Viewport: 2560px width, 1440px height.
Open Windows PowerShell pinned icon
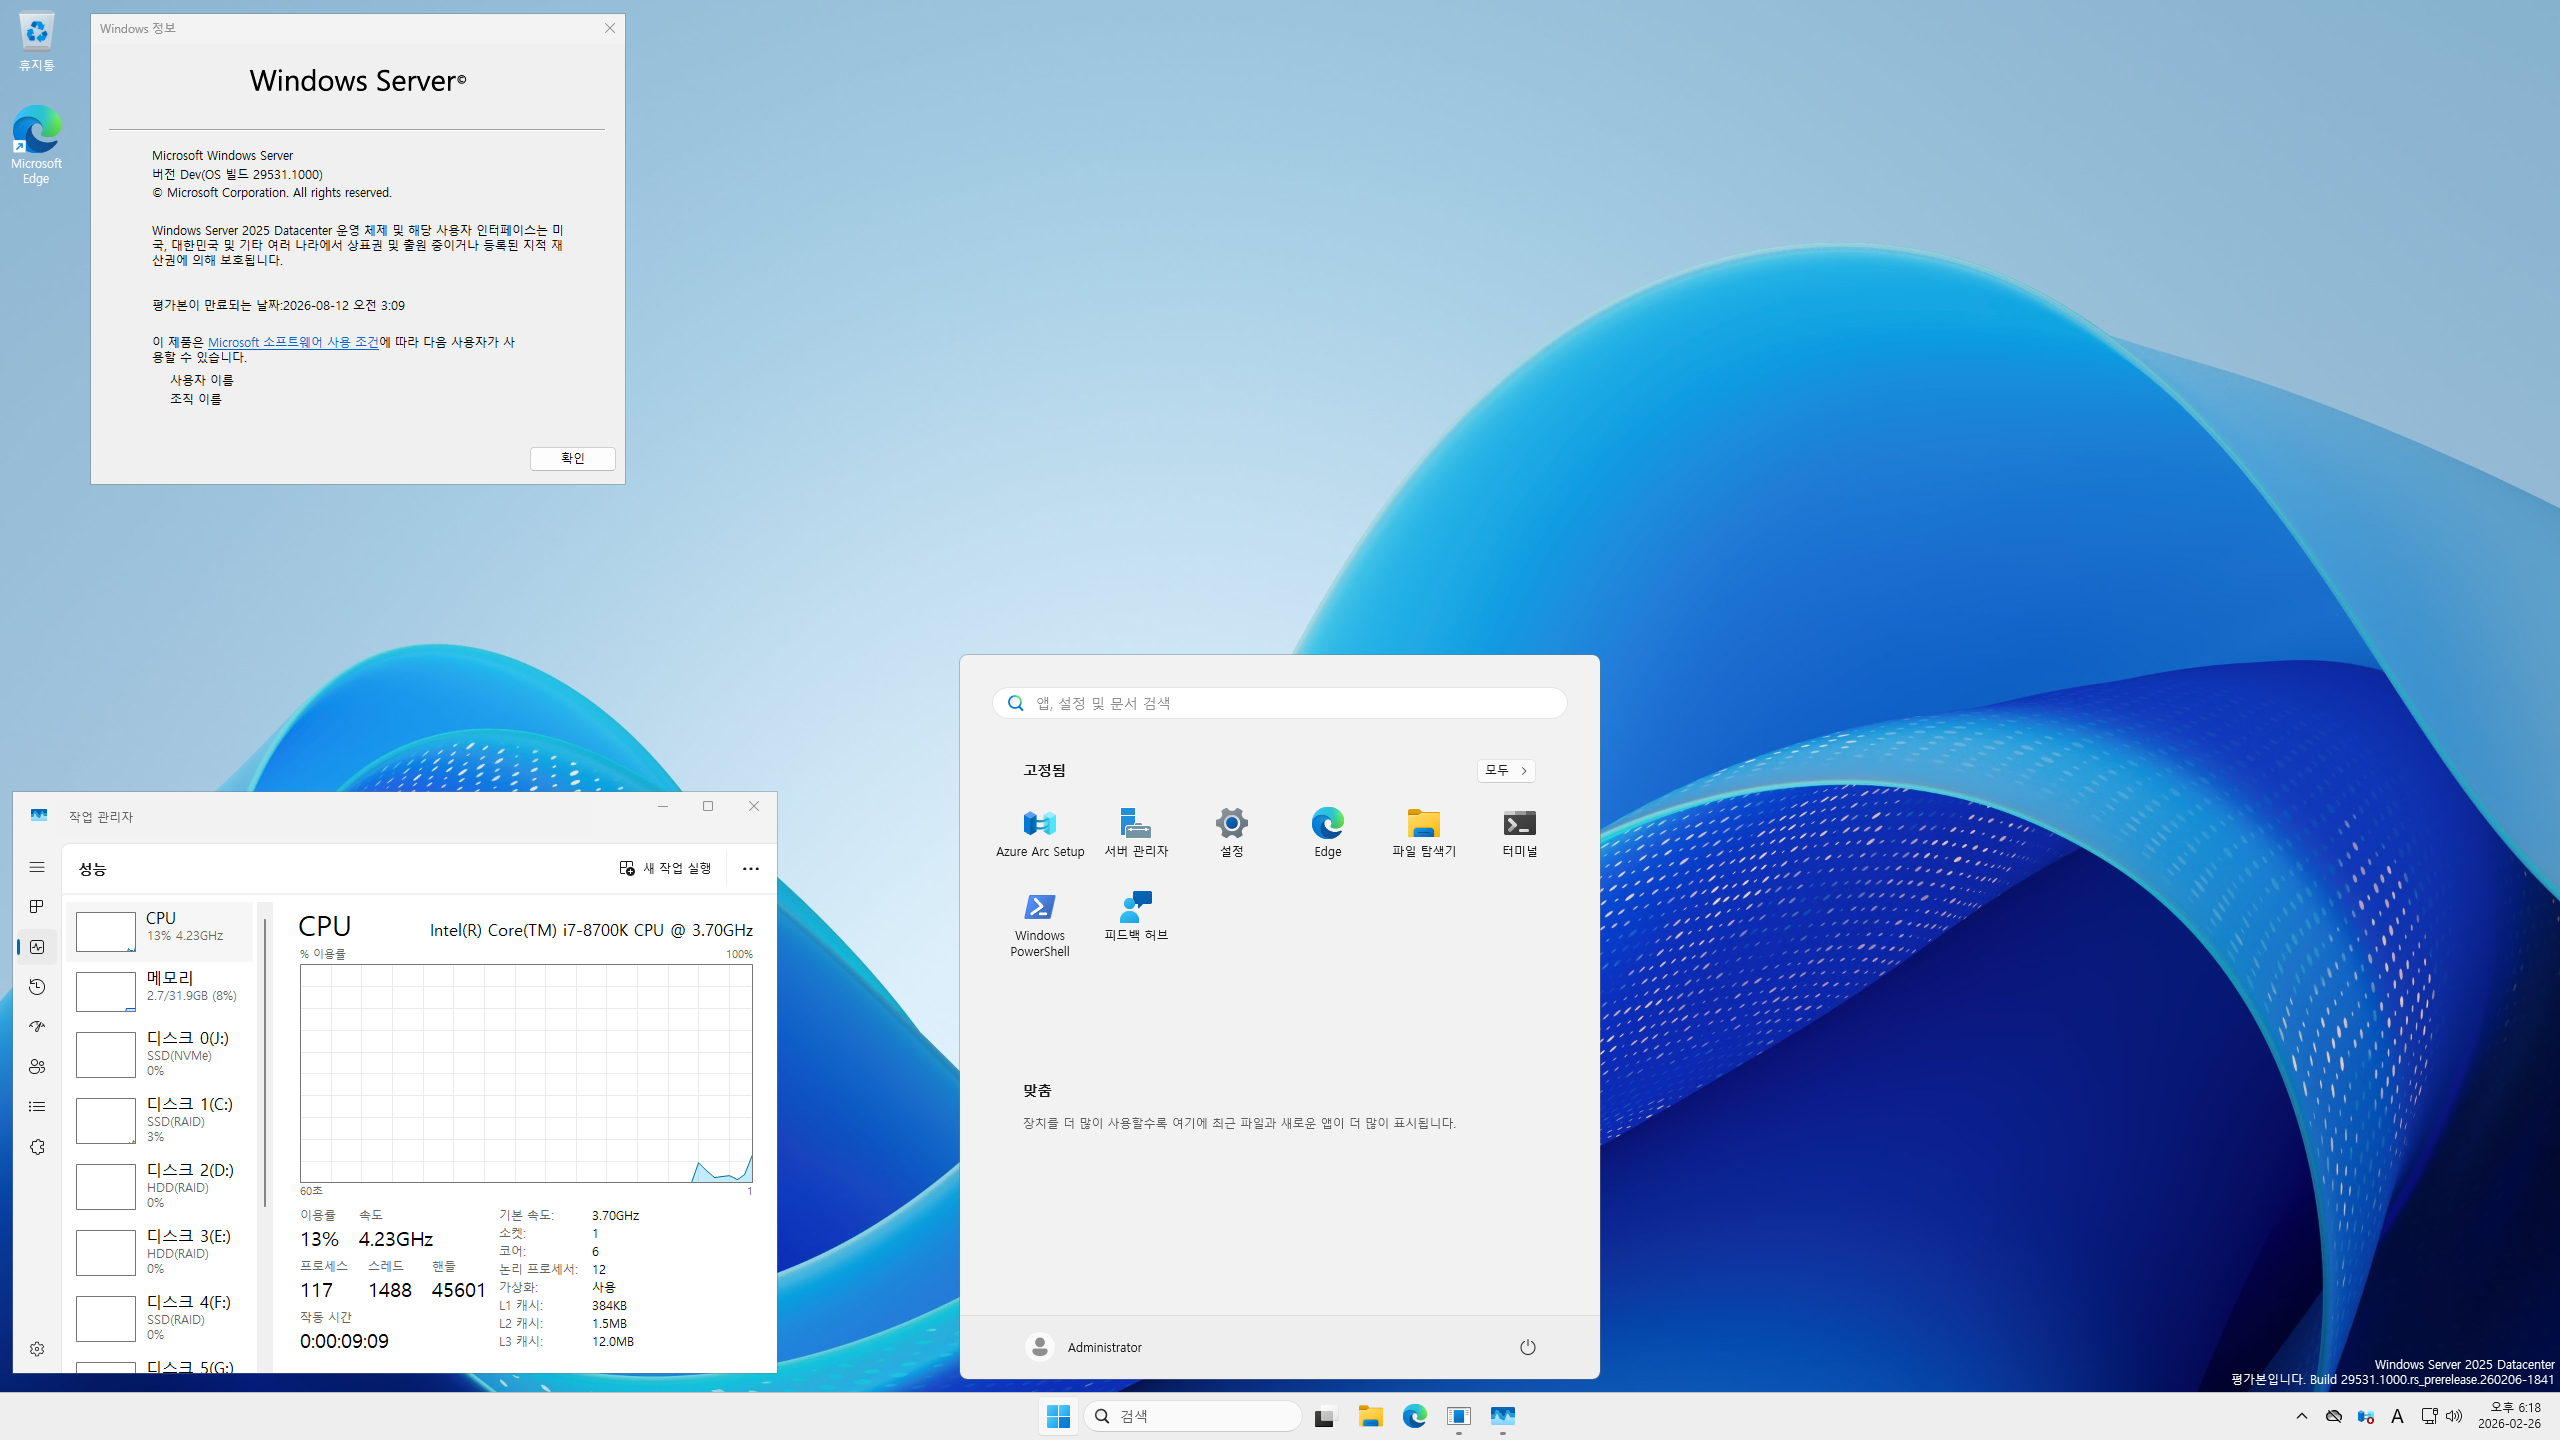[1039, 922]
